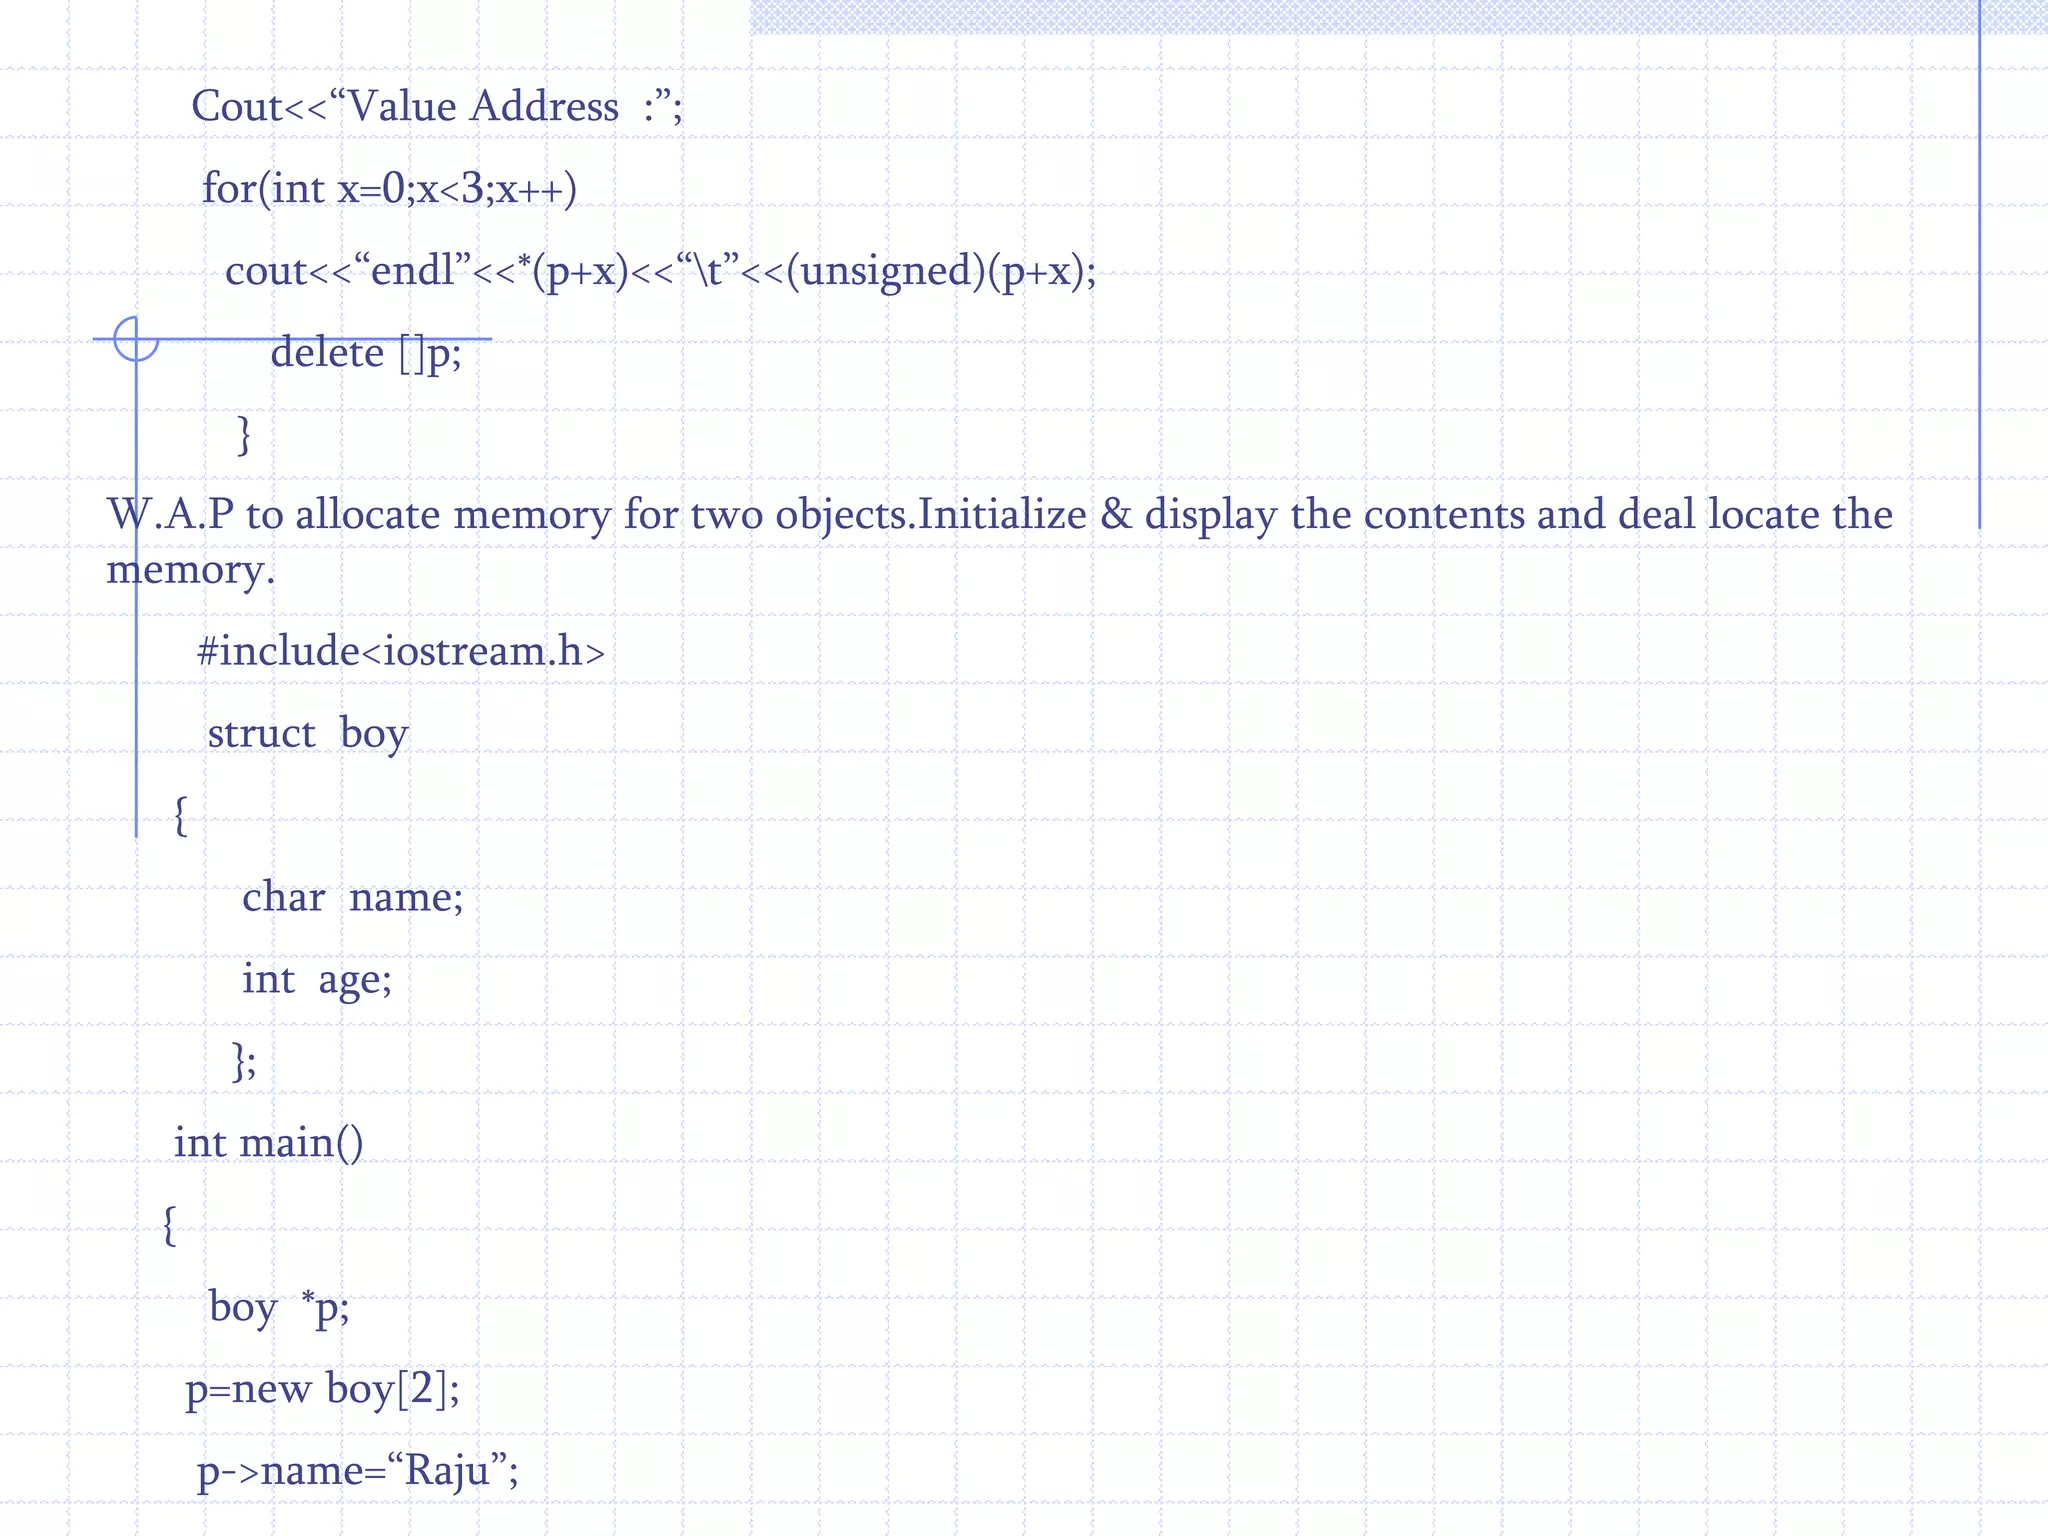
Task: Click the 'int main()' line
Action: 268,1143
